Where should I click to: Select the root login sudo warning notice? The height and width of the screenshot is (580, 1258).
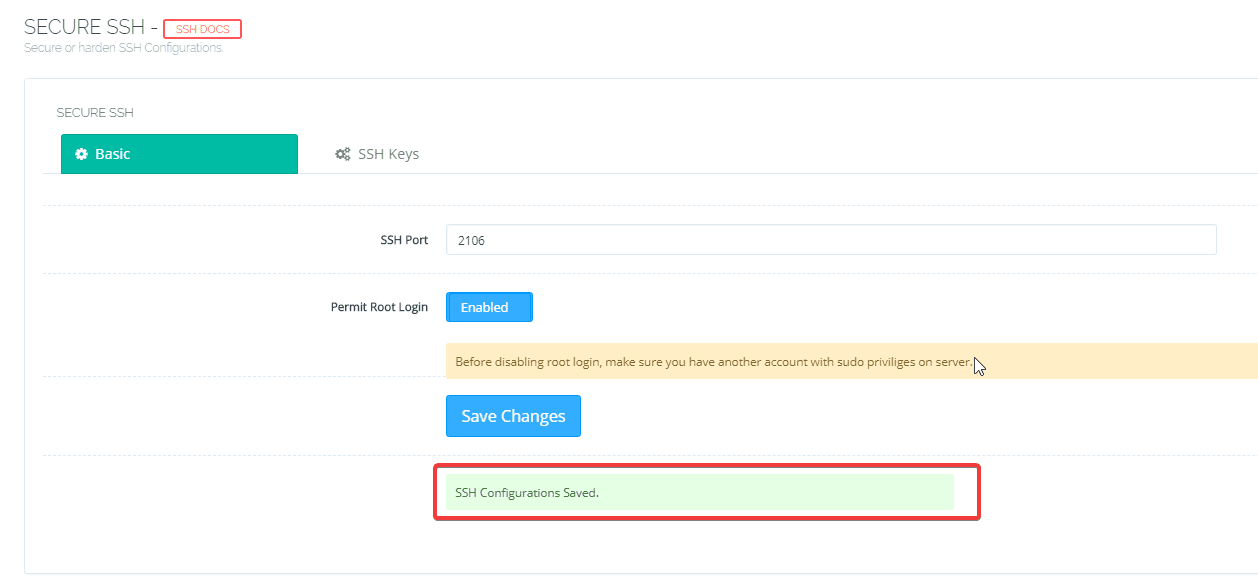[850, 362]
